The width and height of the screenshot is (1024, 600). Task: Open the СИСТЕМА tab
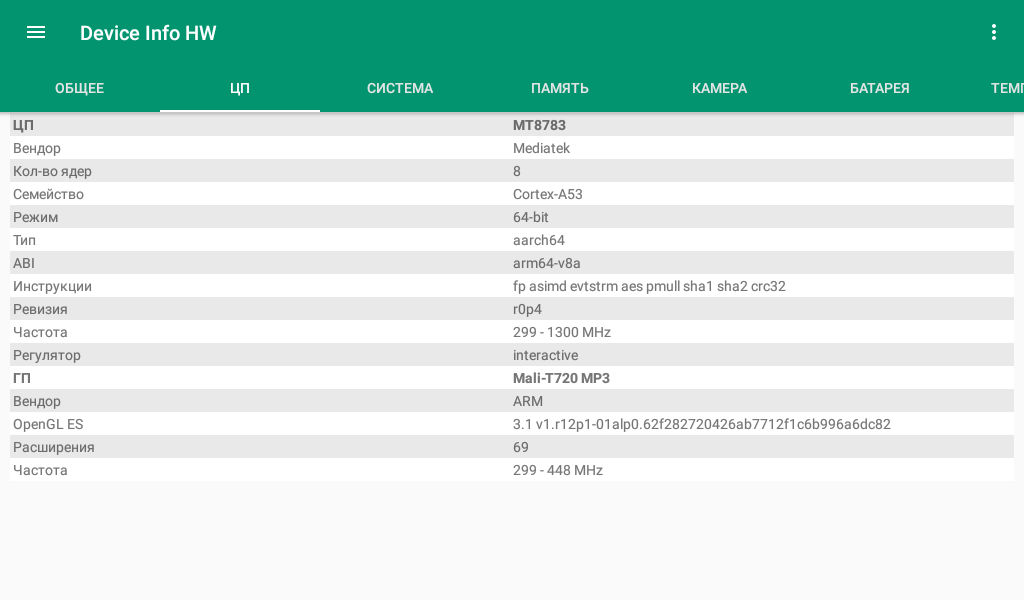point(400,88)
